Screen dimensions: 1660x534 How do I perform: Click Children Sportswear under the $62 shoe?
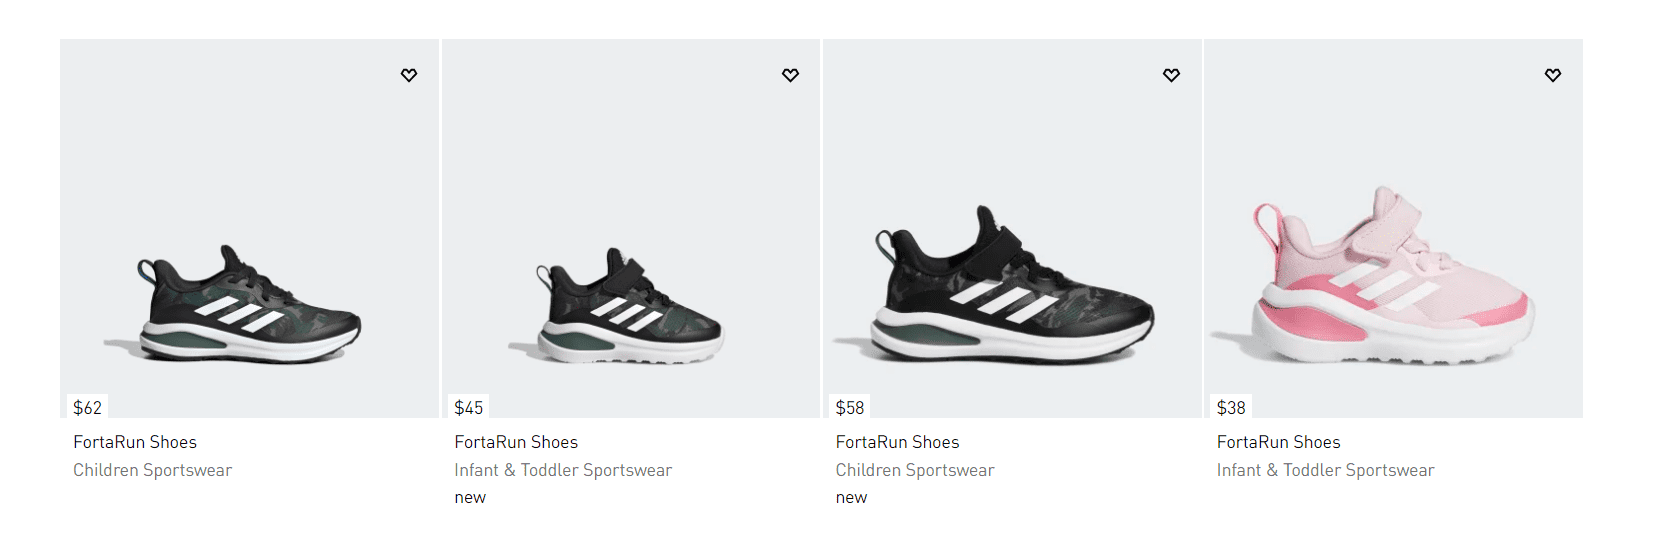click(152, 470)
